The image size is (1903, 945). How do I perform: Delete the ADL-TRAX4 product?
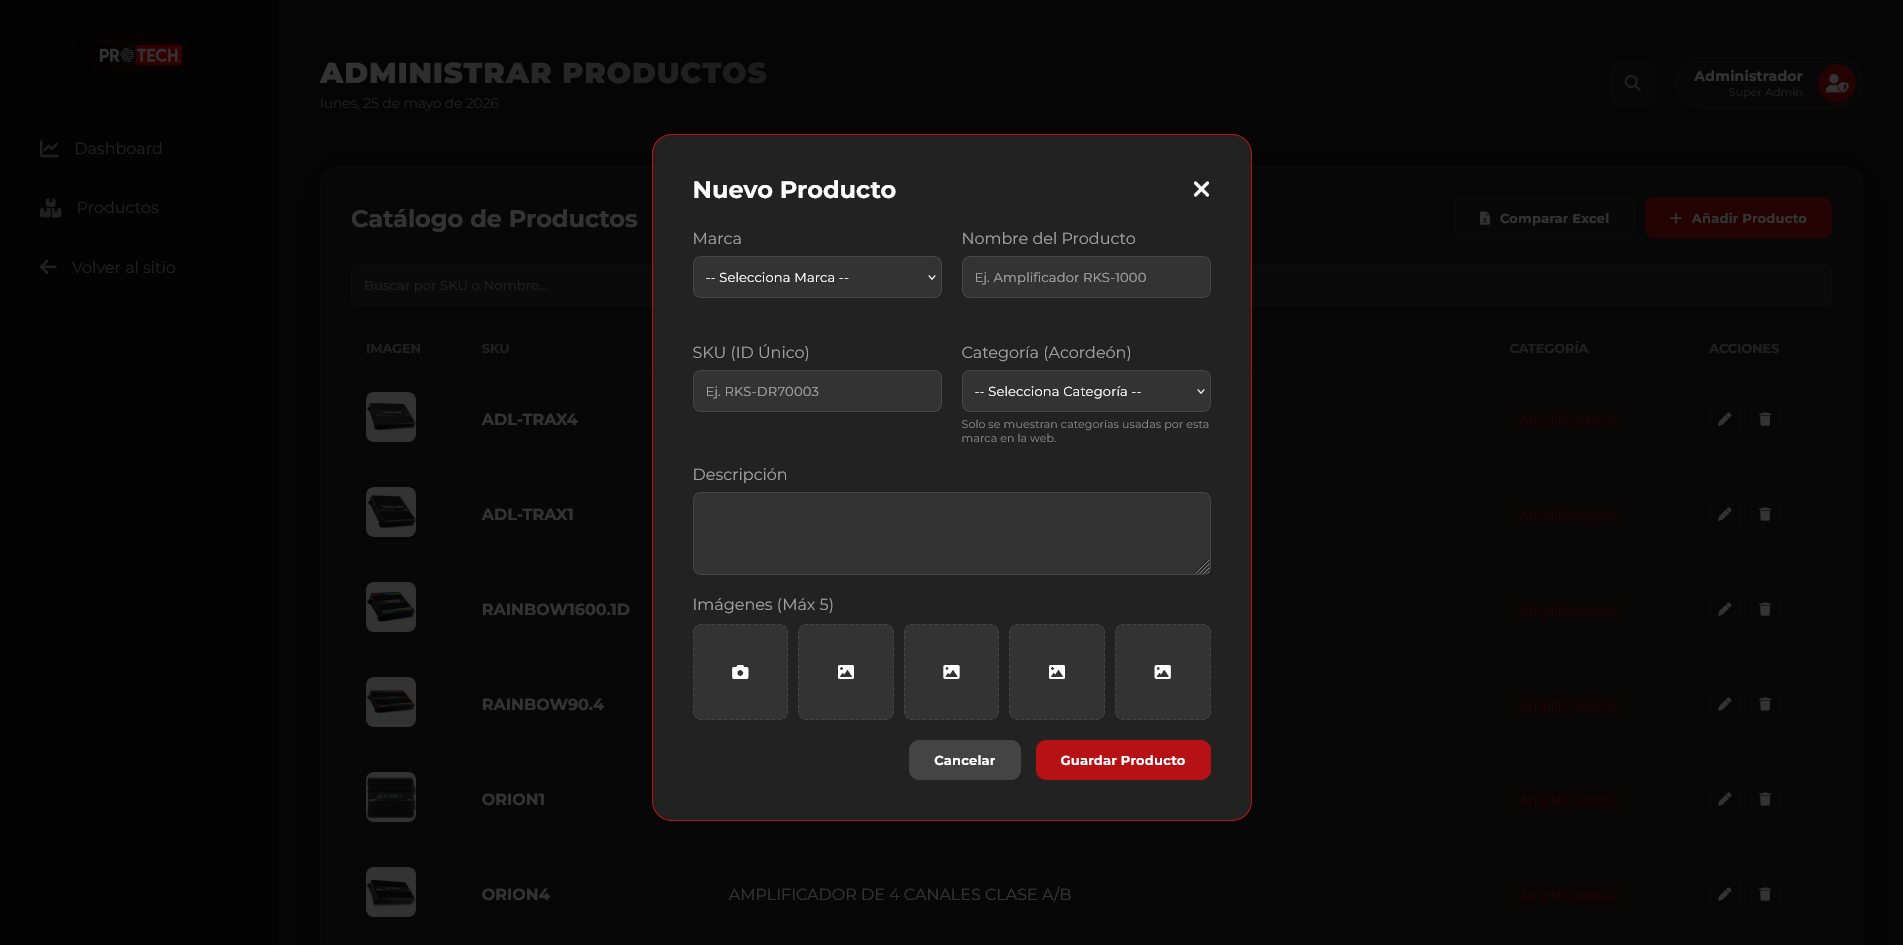click(1765, 419)
